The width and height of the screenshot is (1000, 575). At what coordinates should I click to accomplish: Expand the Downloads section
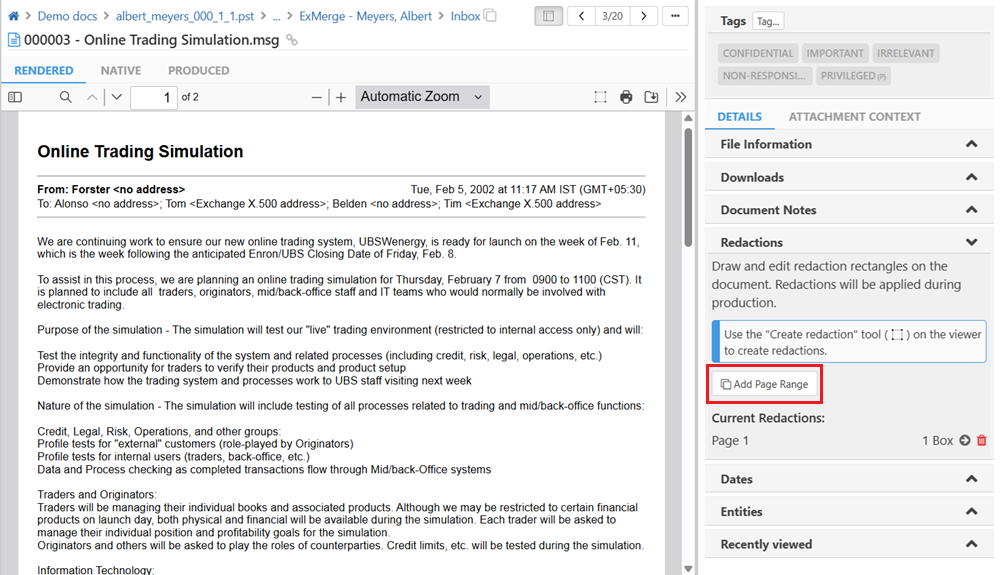click(849, 177)
